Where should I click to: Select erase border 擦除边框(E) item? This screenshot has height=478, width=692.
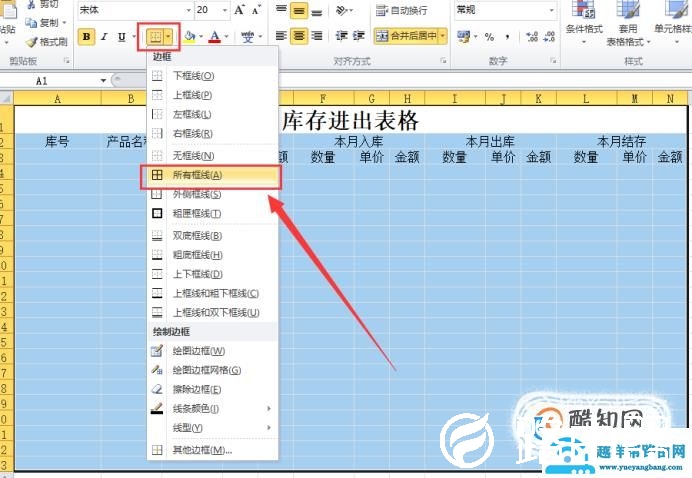[213, 389]
